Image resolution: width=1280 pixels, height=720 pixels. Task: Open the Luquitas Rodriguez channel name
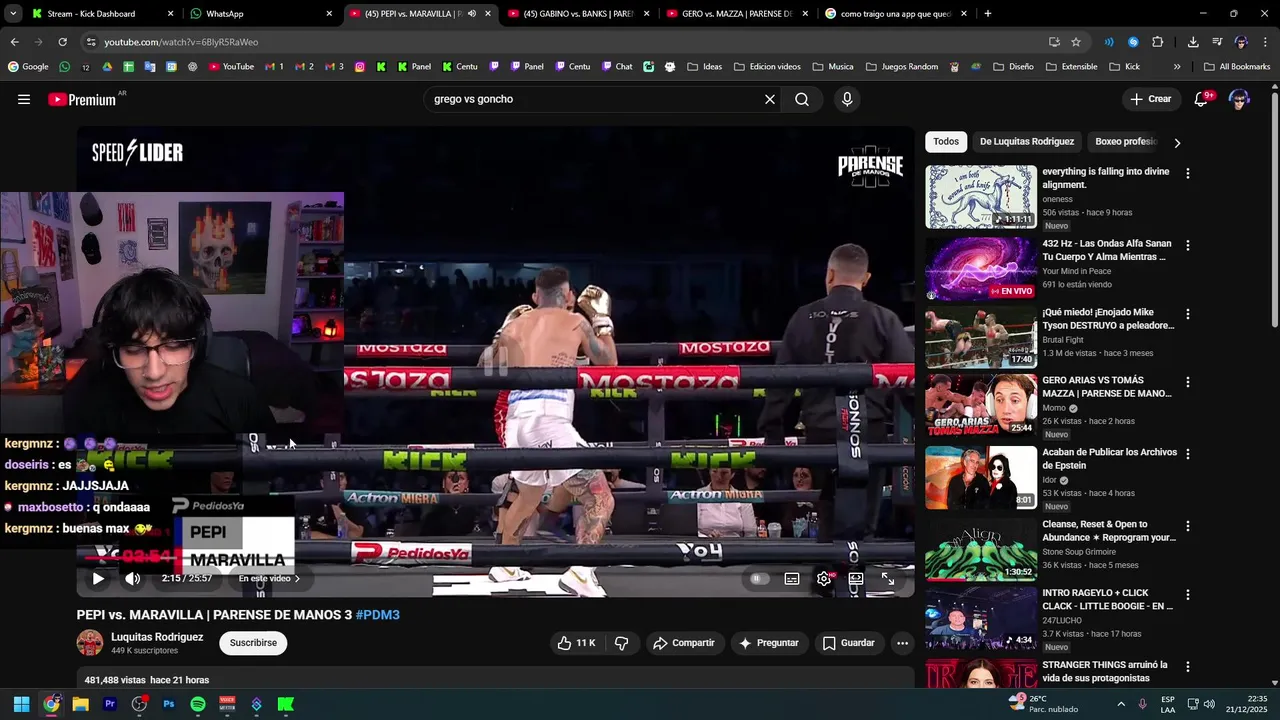pyautogui.click(x=157, y=637)
